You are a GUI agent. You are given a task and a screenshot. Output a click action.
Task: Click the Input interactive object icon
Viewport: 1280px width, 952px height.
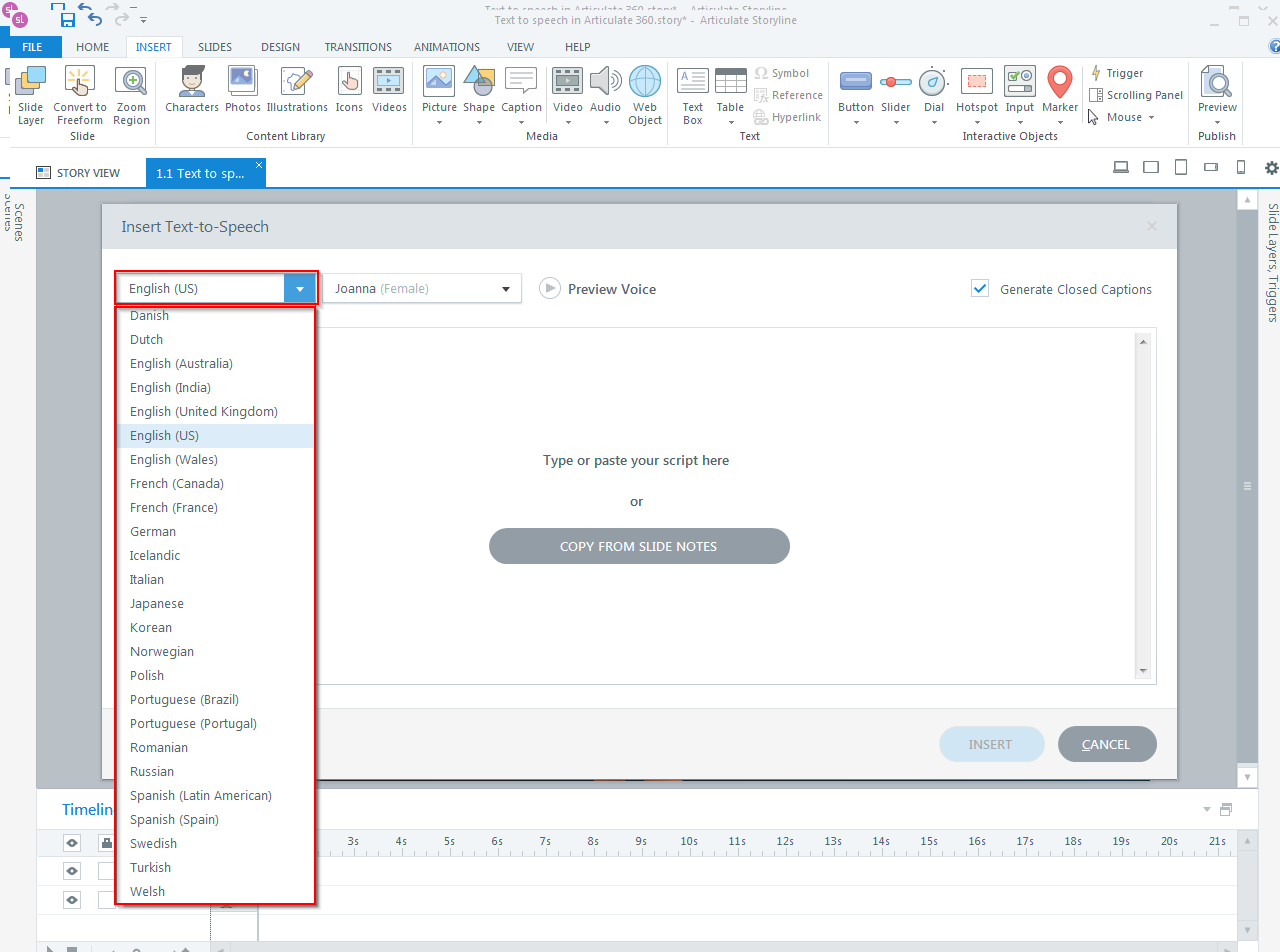pos(1020,81)
